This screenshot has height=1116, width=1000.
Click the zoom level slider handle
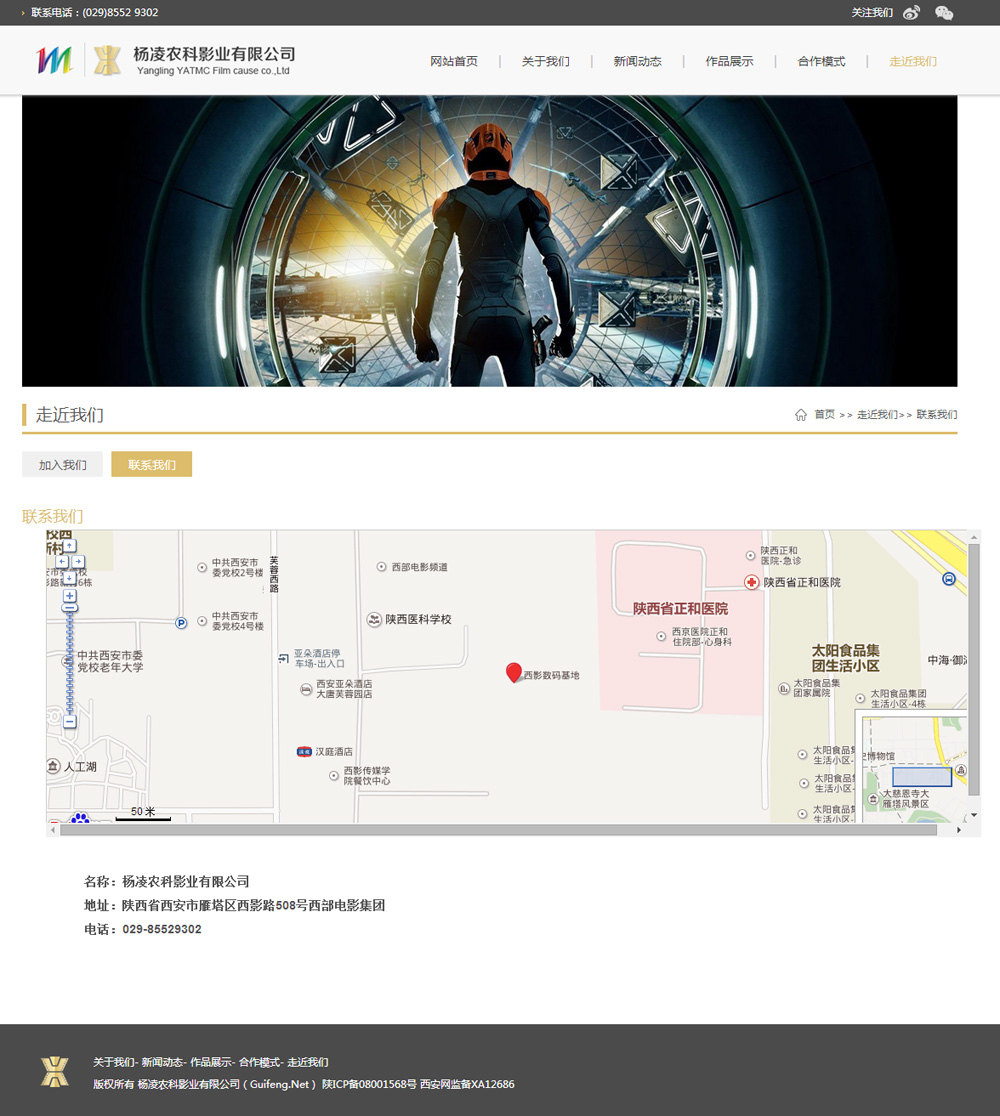pos(70,608)
